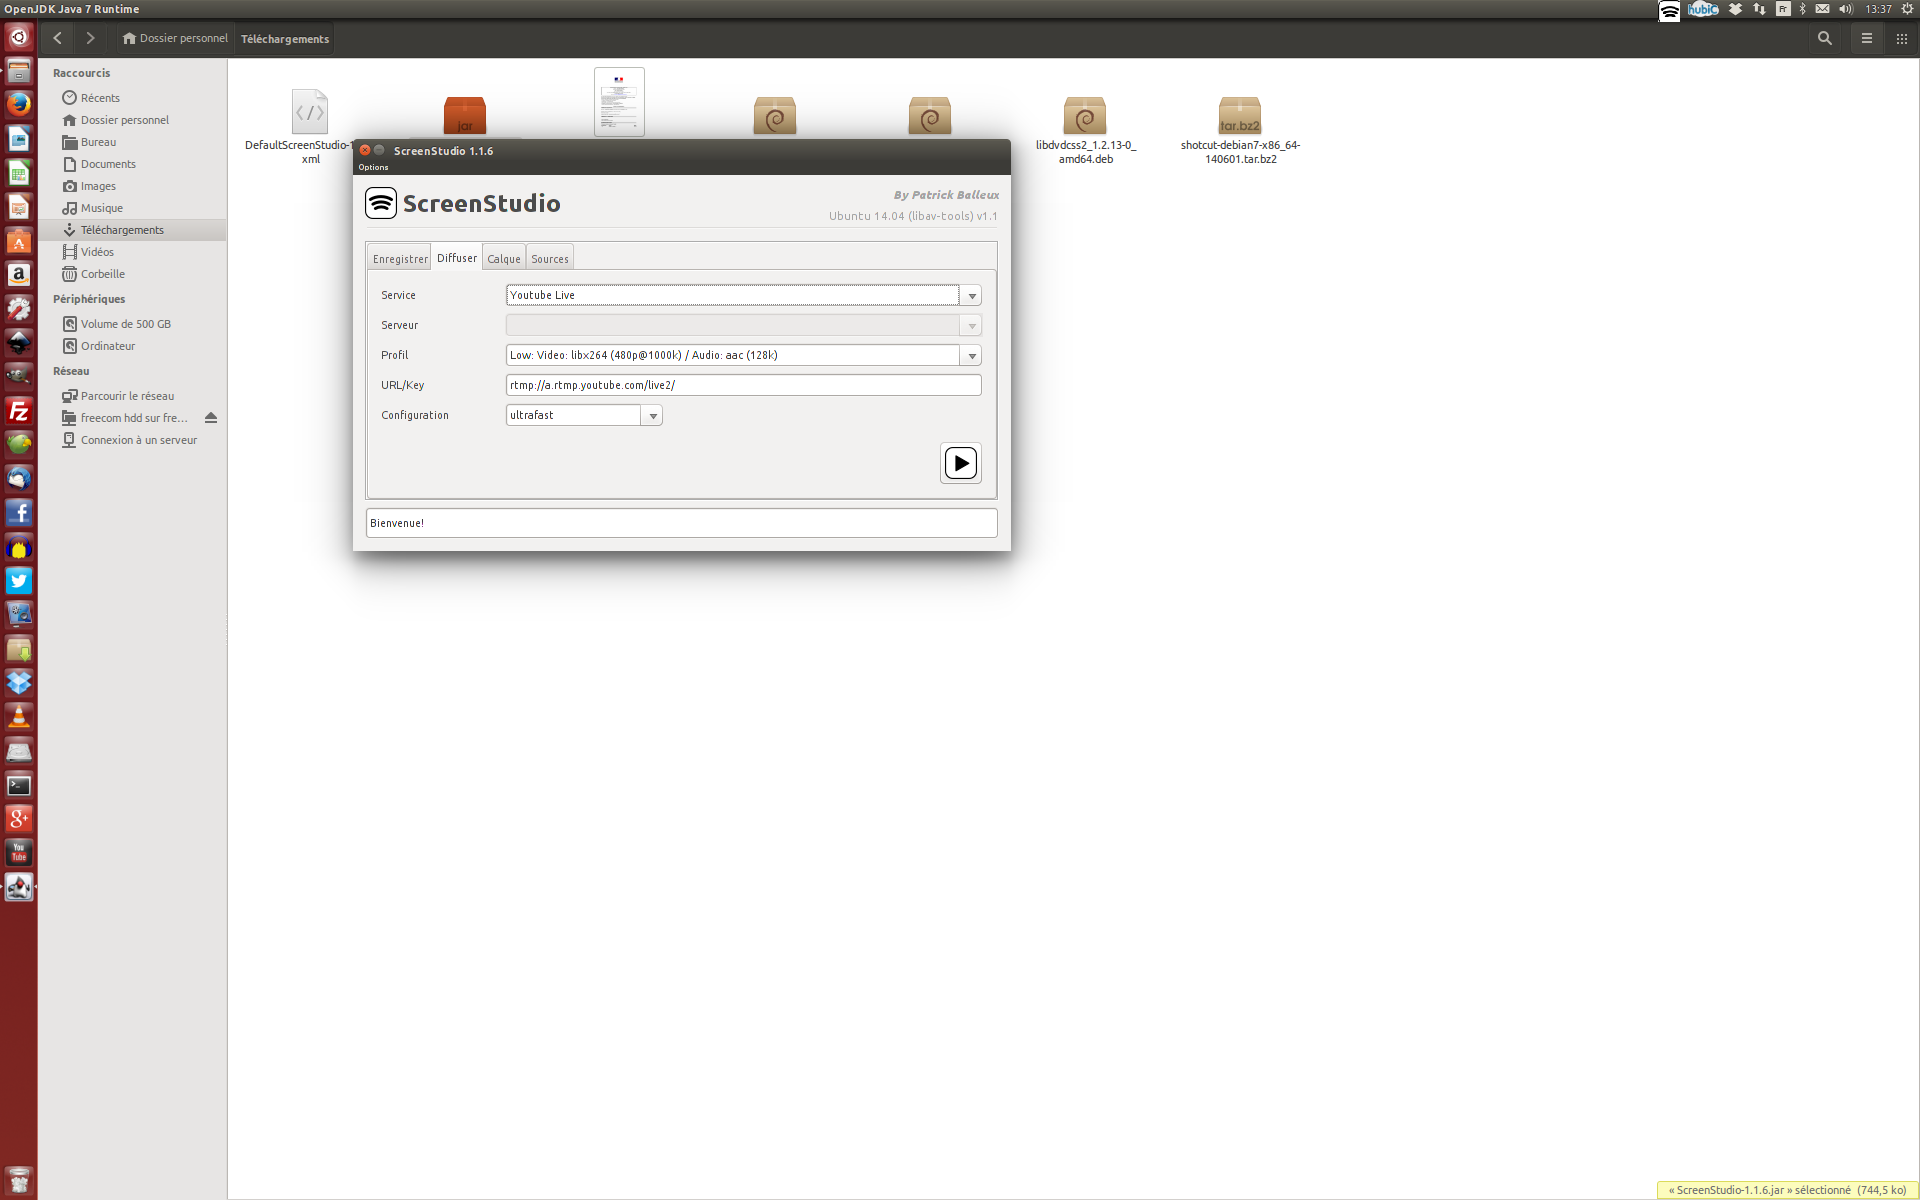Select the libdvdcss2 deb package
The height and width of the screenshot is (1200, 1920).
pyautogui.click(x=1085, y=116)
